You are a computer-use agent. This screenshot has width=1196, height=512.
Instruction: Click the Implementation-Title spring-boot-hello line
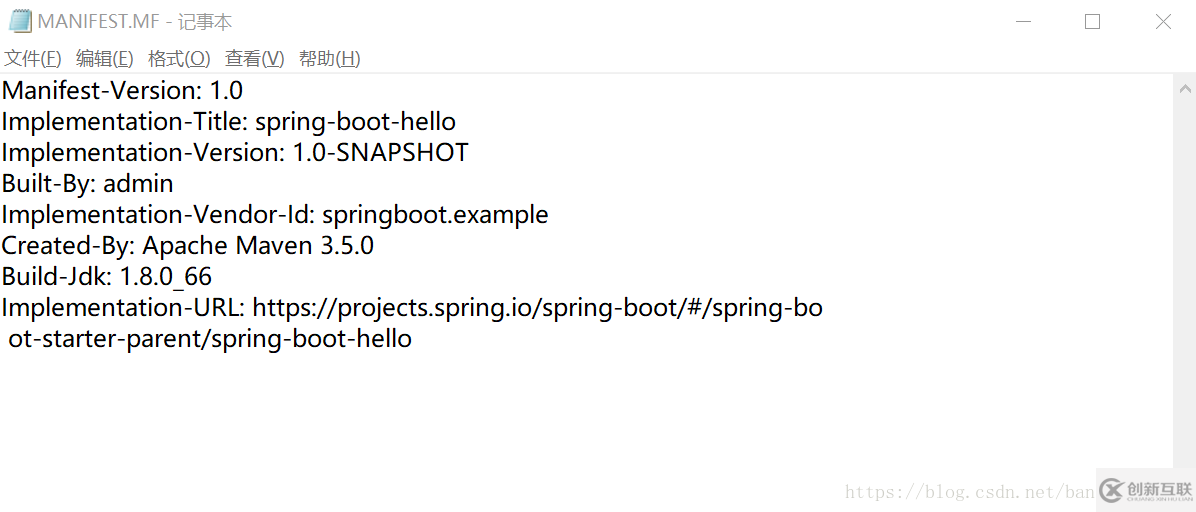(229, 122)
